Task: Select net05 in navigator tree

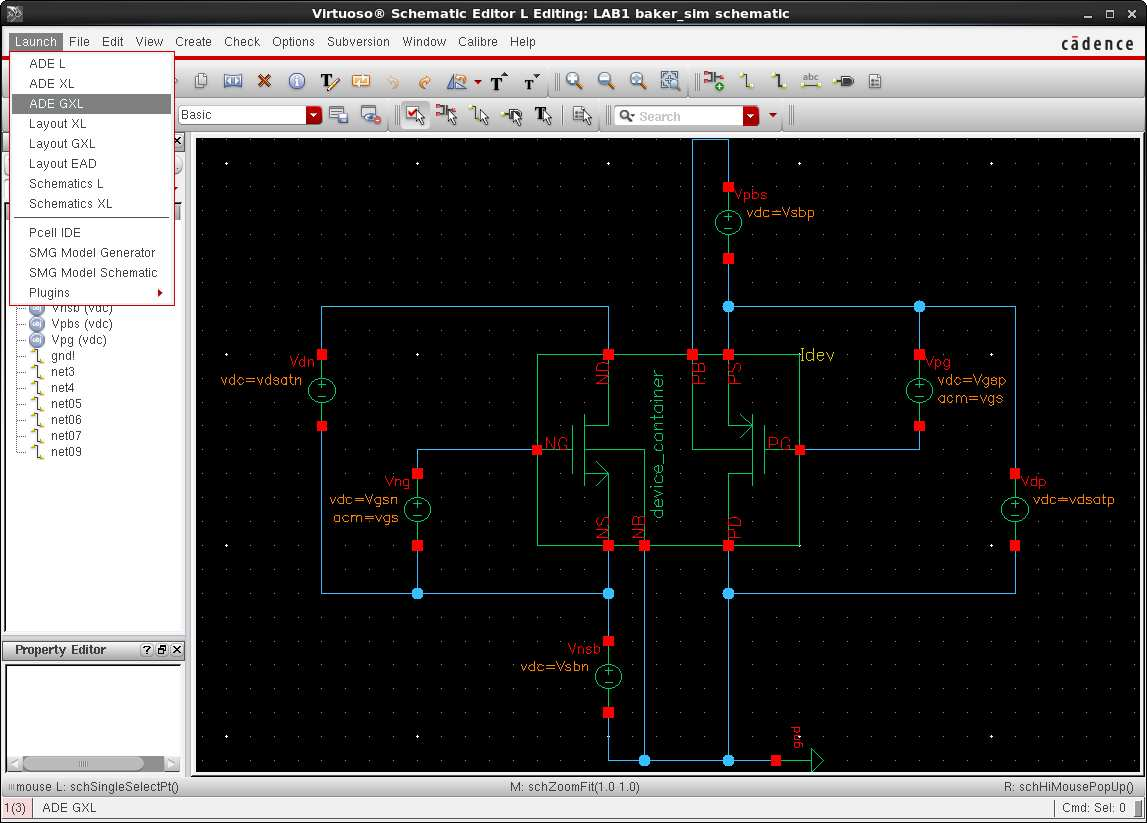Action: point(66,404)
